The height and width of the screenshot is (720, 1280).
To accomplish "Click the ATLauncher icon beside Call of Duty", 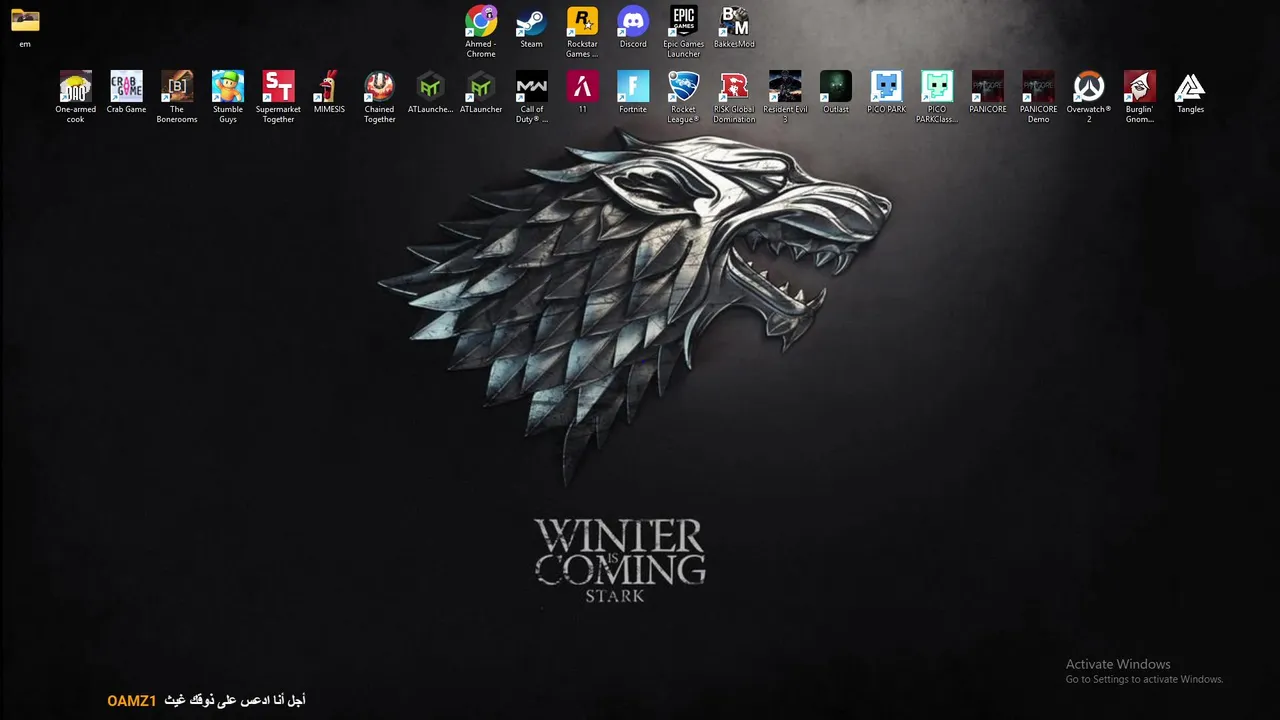I will (x=481, y=86).
